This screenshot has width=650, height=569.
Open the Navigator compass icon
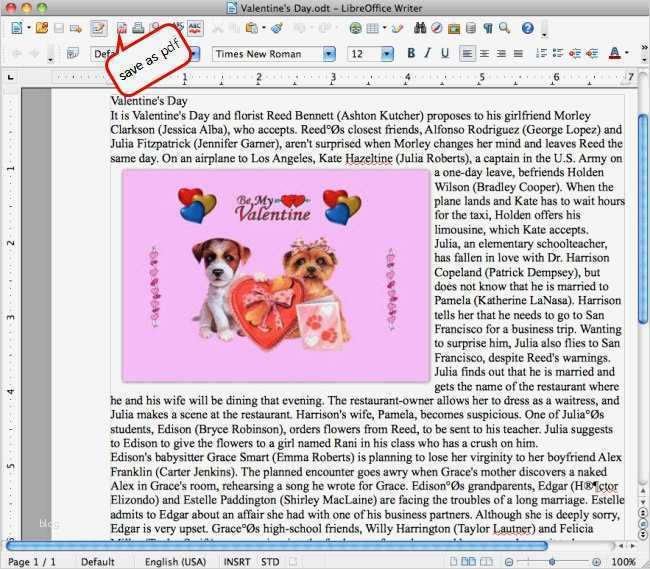click(x=438, y=28)
